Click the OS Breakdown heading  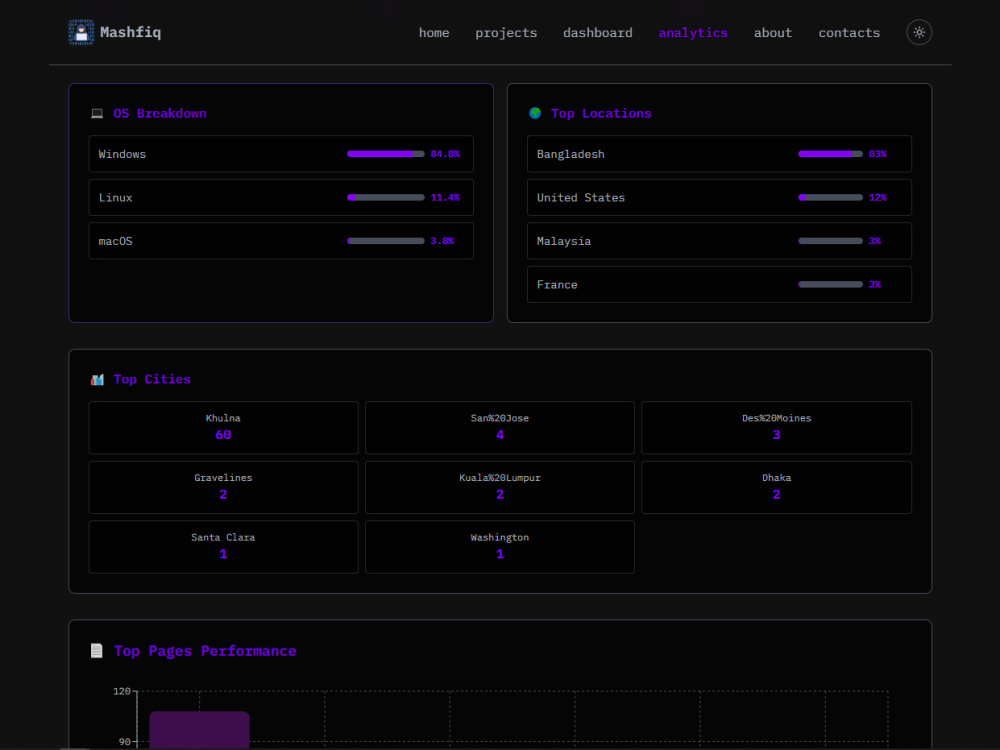click(159, 114)
